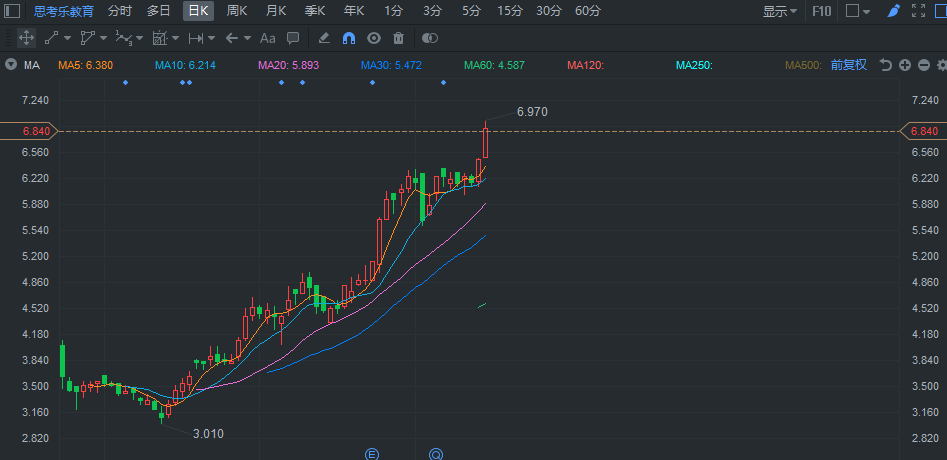Switch to the 多日 tab
Image resolution: width=947 pixels, height=460 pixels.
159,10
